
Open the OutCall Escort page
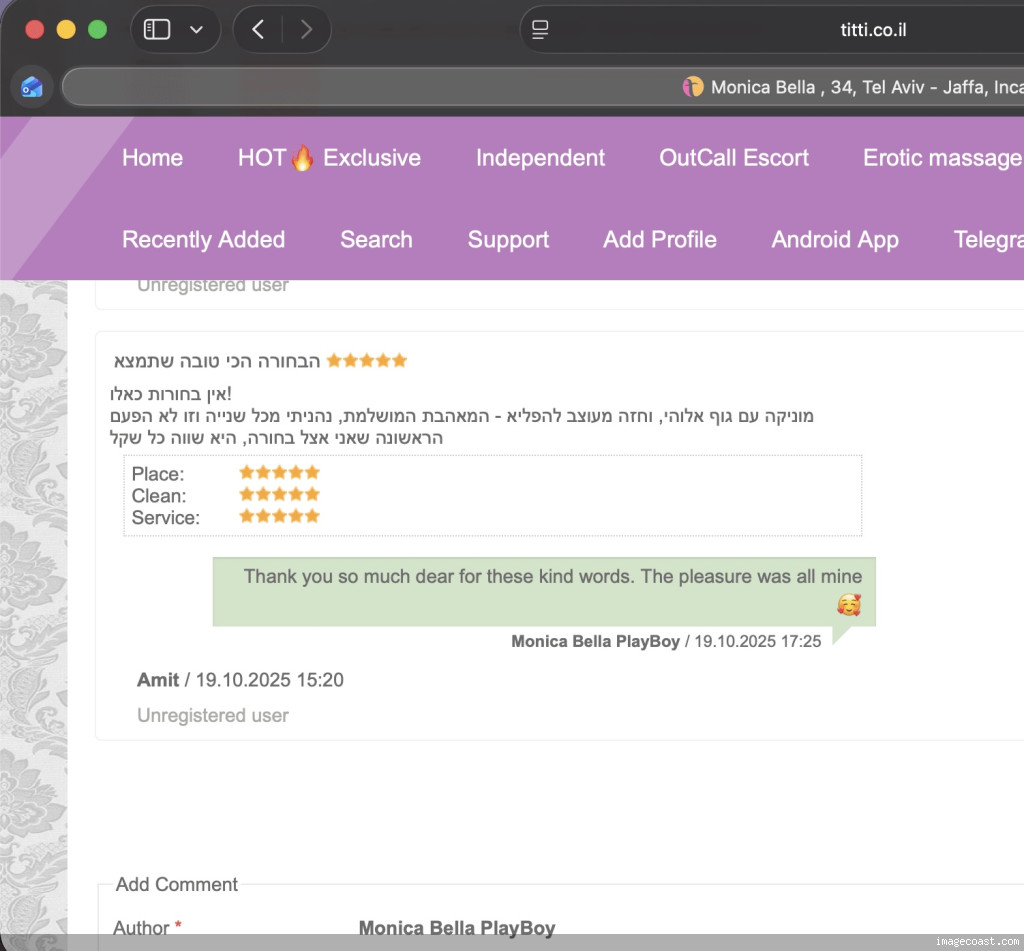point(734,158)
